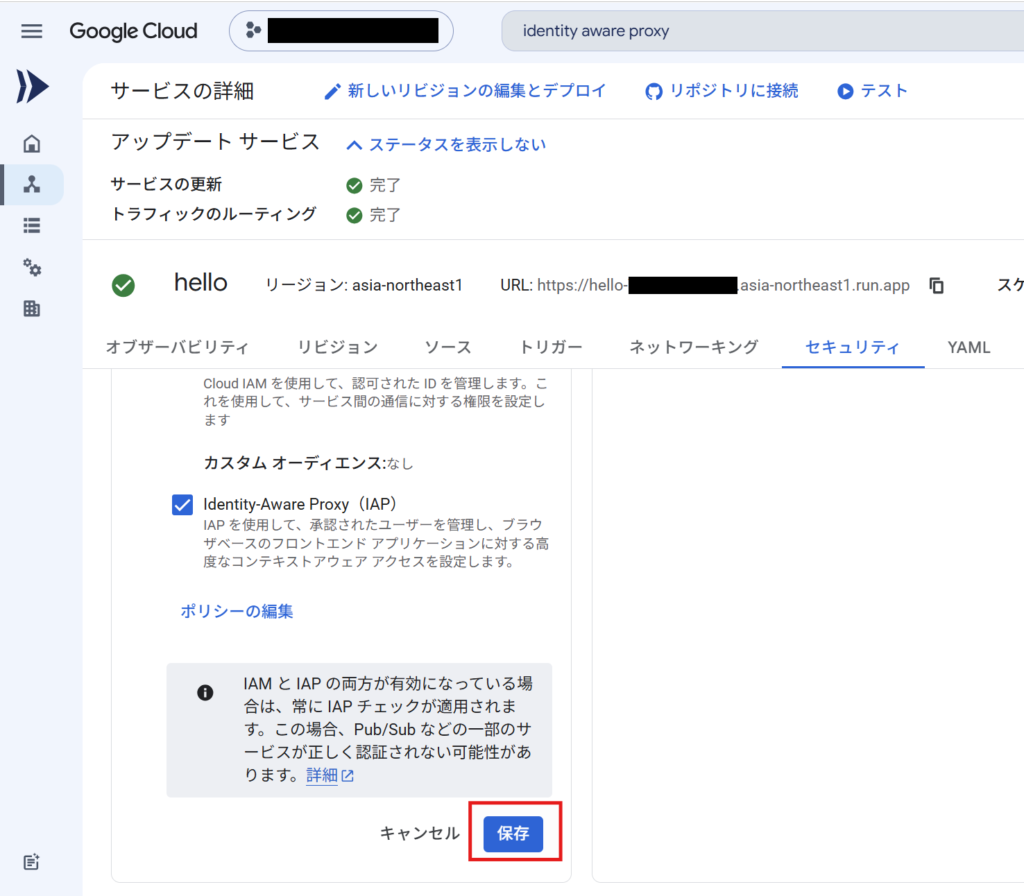Click リポジトリに接続 button
Viewport: 1024px width, 896px height.
722,91
